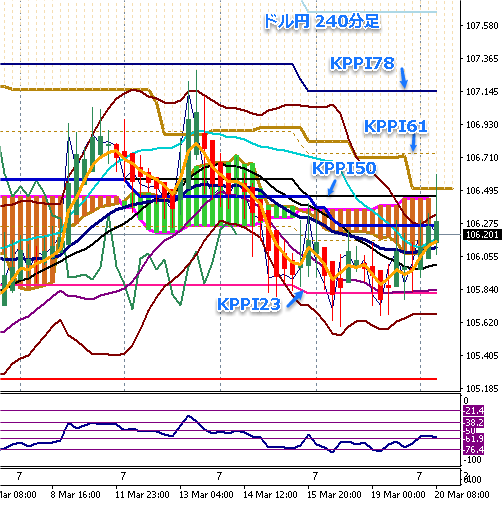This screenshot has height=505, width=503.
Task: Click the 106.055 price axis label
Action: [482, 257]
